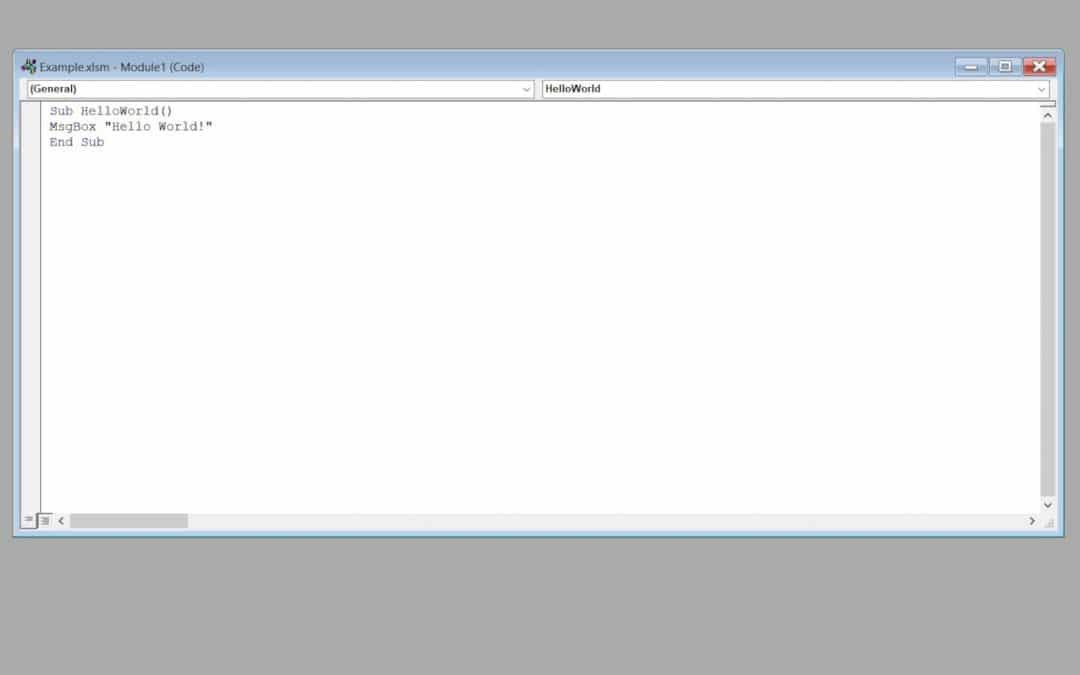
Task: Place cursor in the MsgBox "Hello World!" line
Action: (130, 126)
